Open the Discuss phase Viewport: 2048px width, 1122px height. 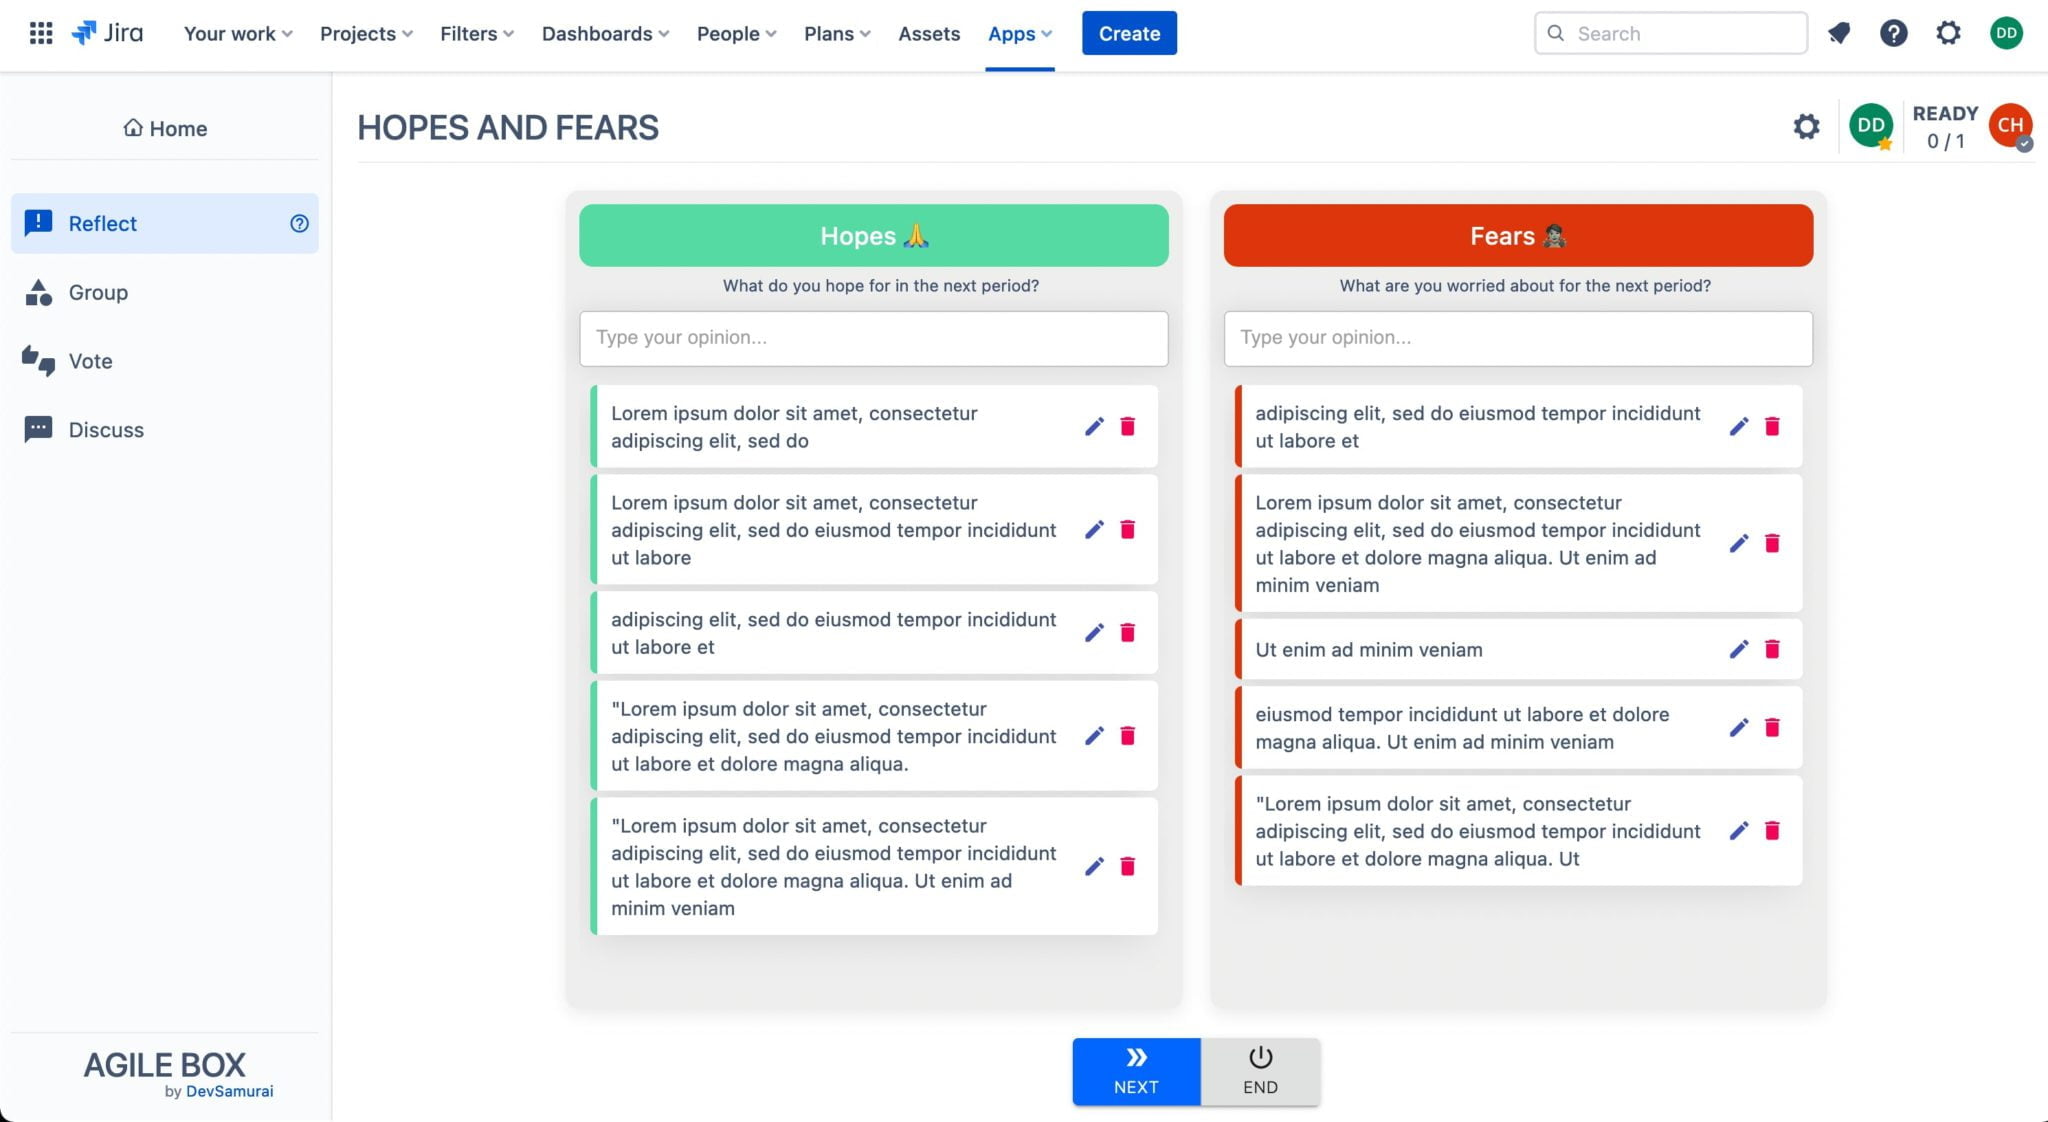(106, 429)
